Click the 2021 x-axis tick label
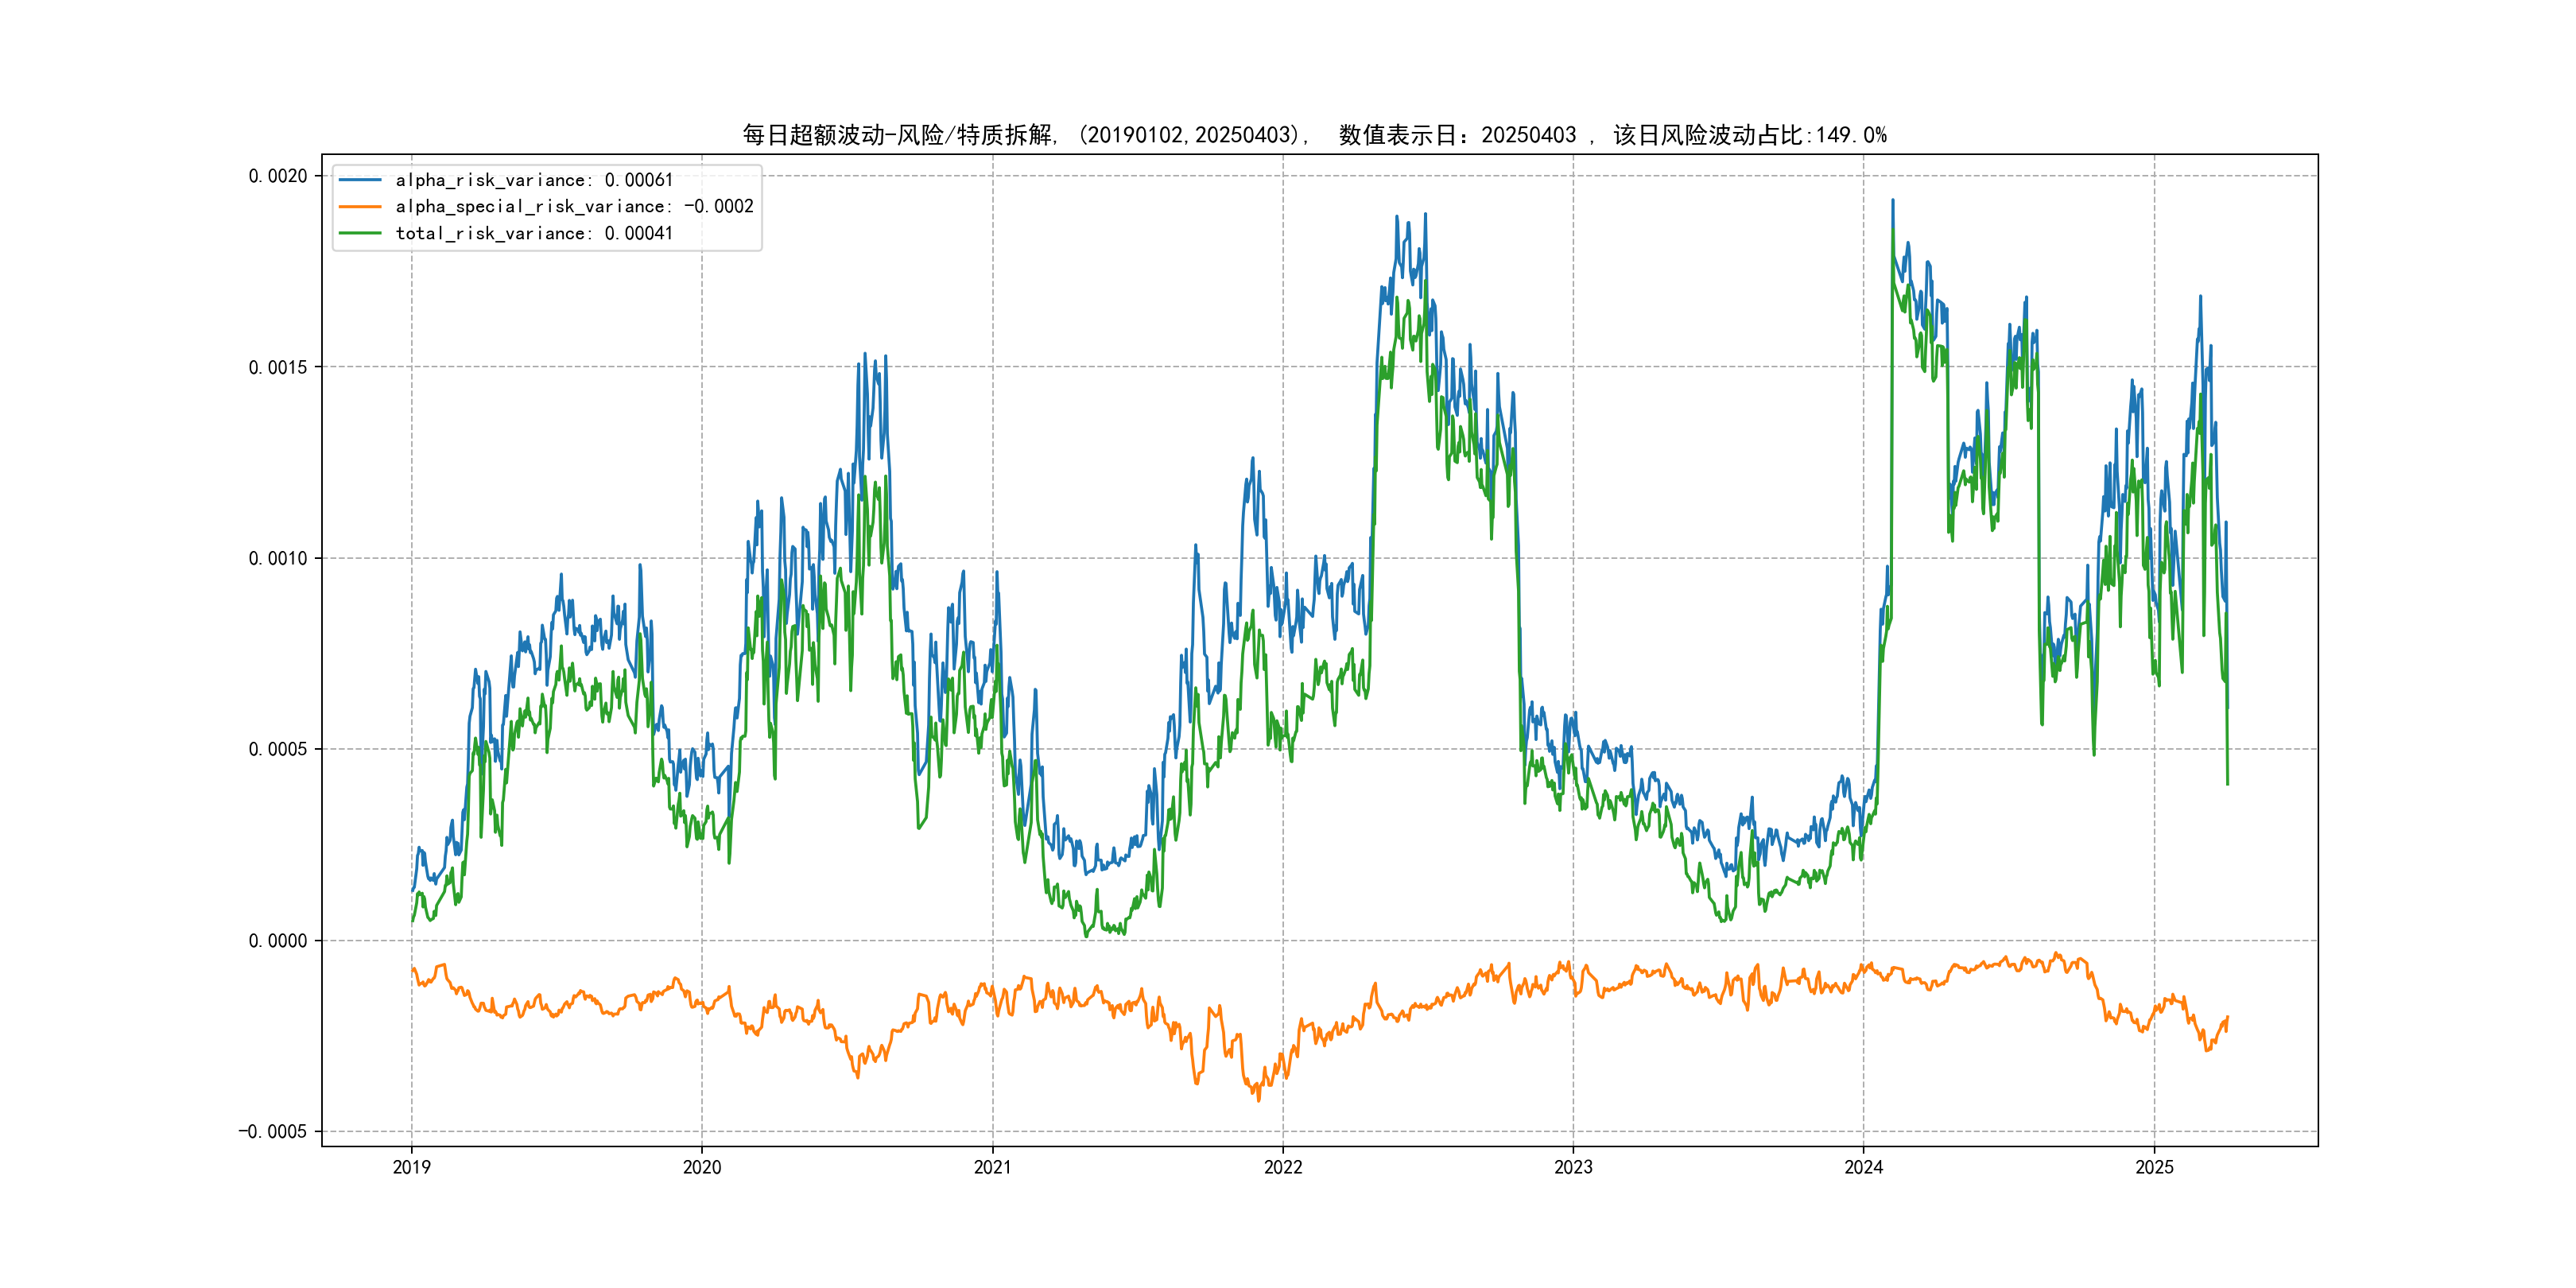This screenshot has height=1288, width=2576. click(x=992, y=1167)
